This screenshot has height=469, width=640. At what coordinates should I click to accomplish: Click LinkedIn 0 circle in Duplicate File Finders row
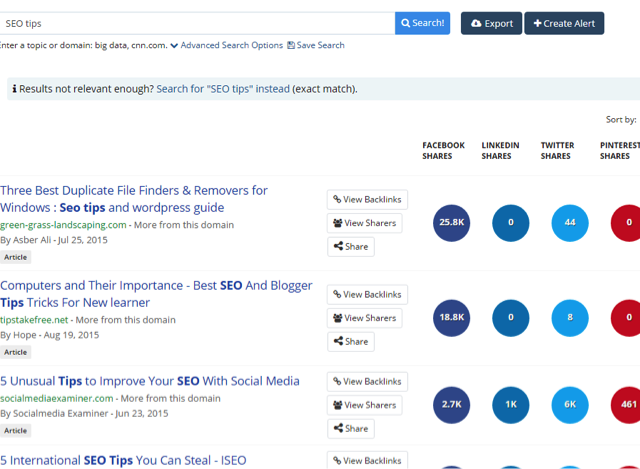coord(511,223)
